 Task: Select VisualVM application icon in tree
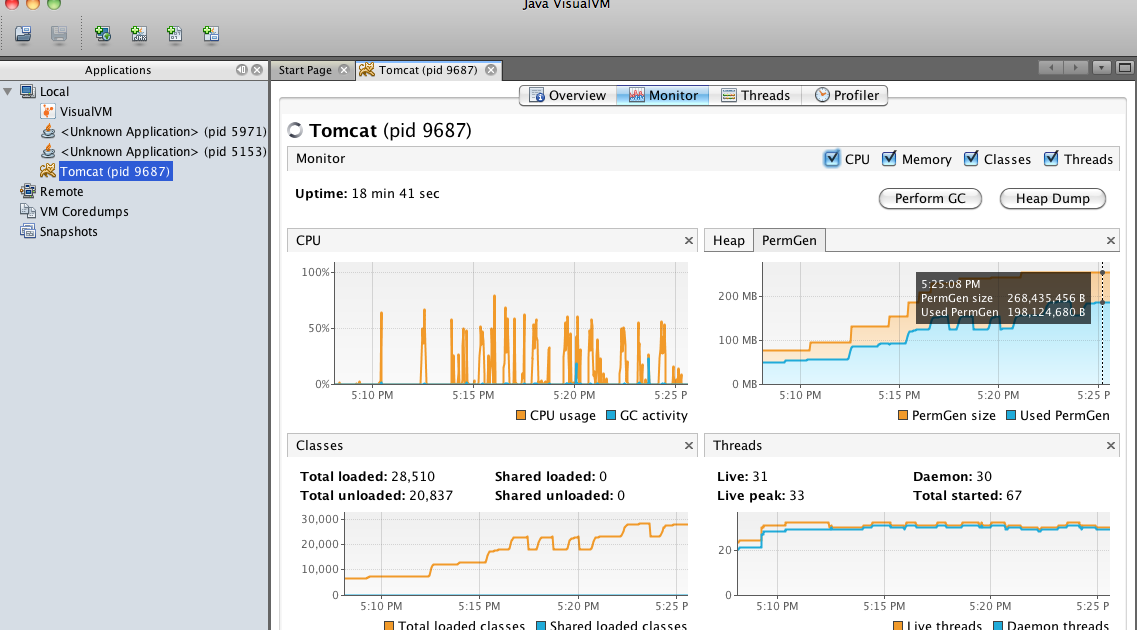(x=48, y=111)
